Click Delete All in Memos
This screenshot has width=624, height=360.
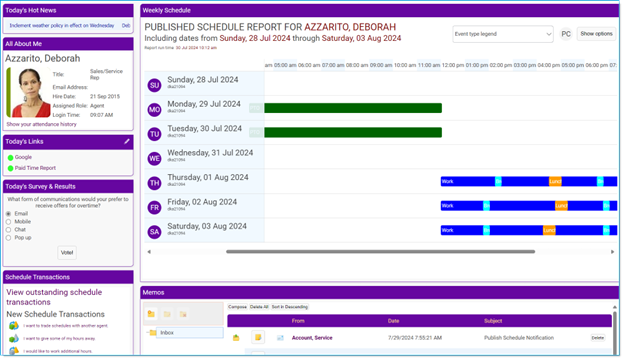[259, 307]
